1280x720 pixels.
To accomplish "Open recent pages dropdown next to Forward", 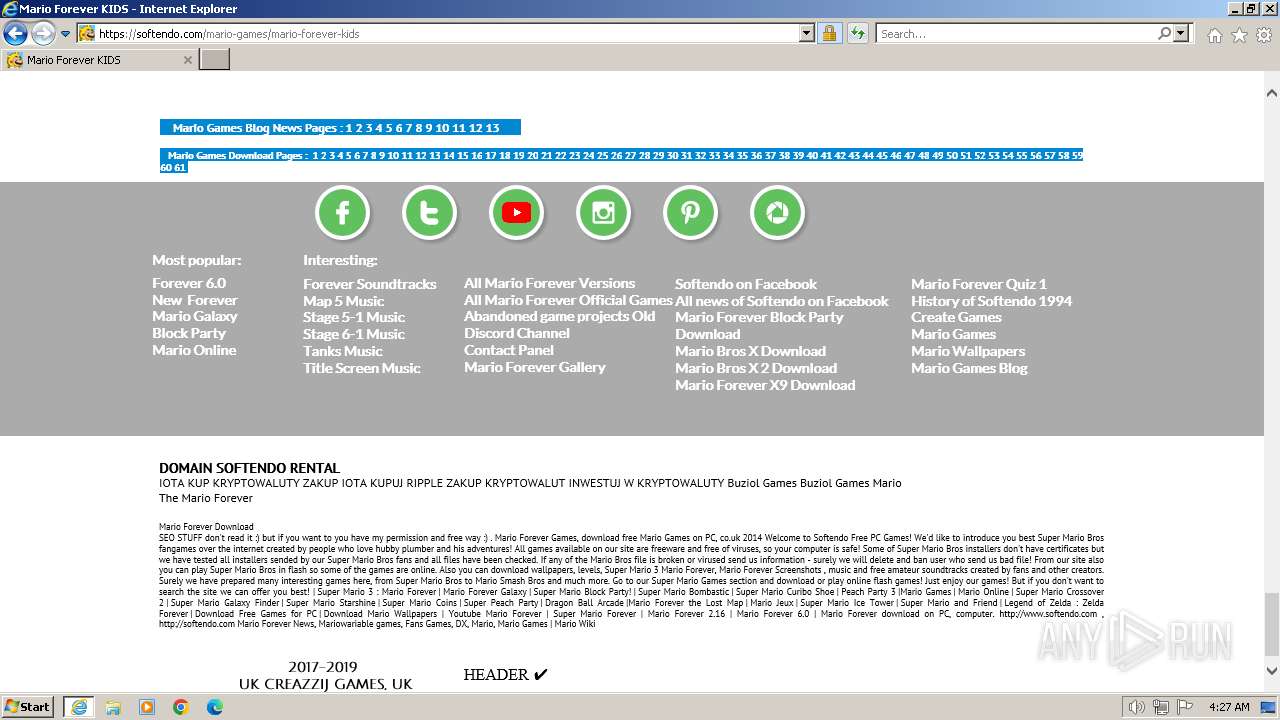I will [x=65, y=34].
